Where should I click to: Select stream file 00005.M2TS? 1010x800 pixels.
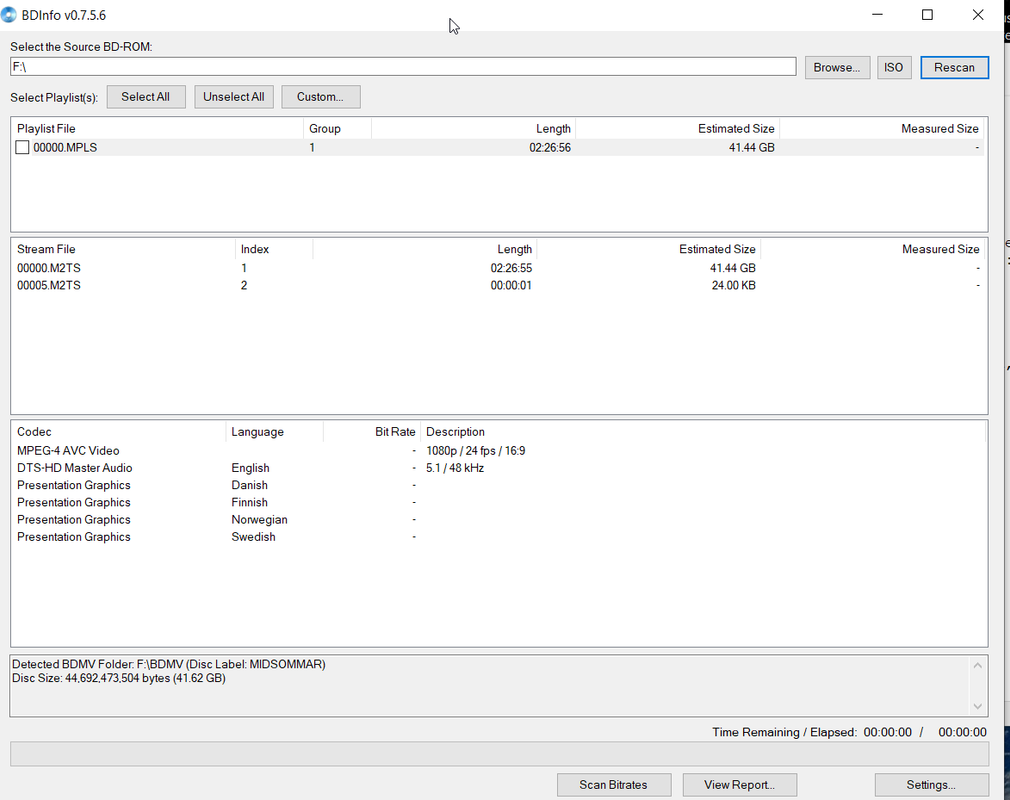(x=49, y=285)
